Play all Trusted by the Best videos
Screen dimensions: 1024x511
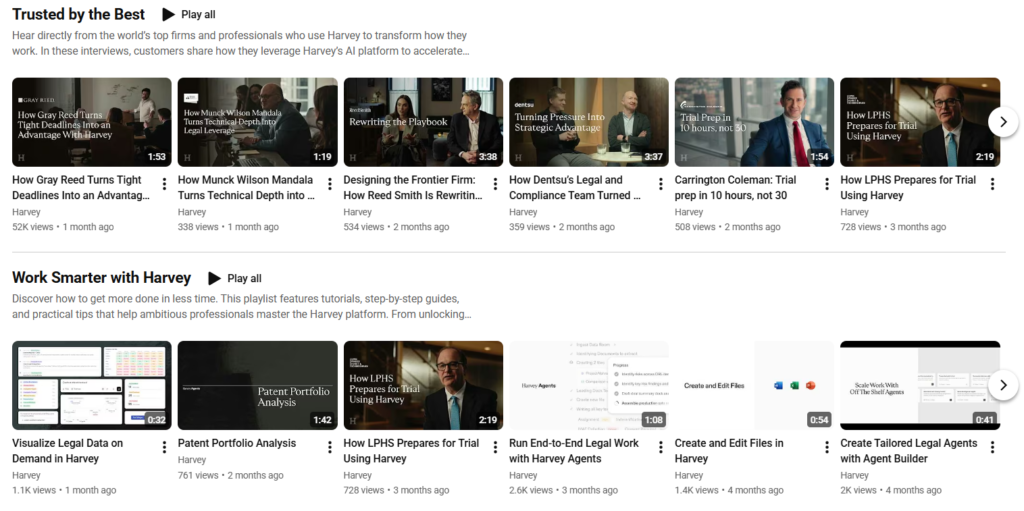[x=189, y=14]
